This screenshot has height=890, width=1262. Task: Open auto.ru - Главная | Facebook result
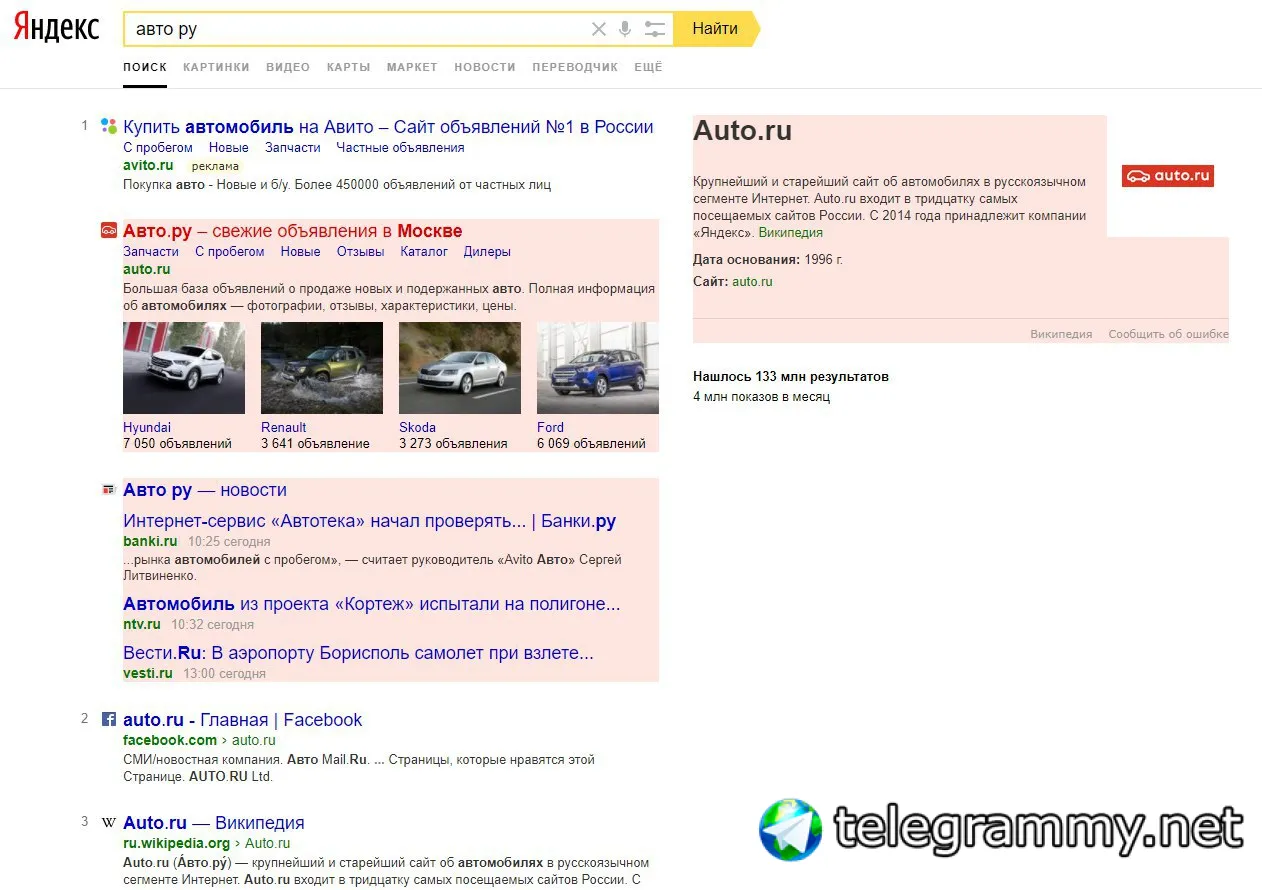(242, 719)
